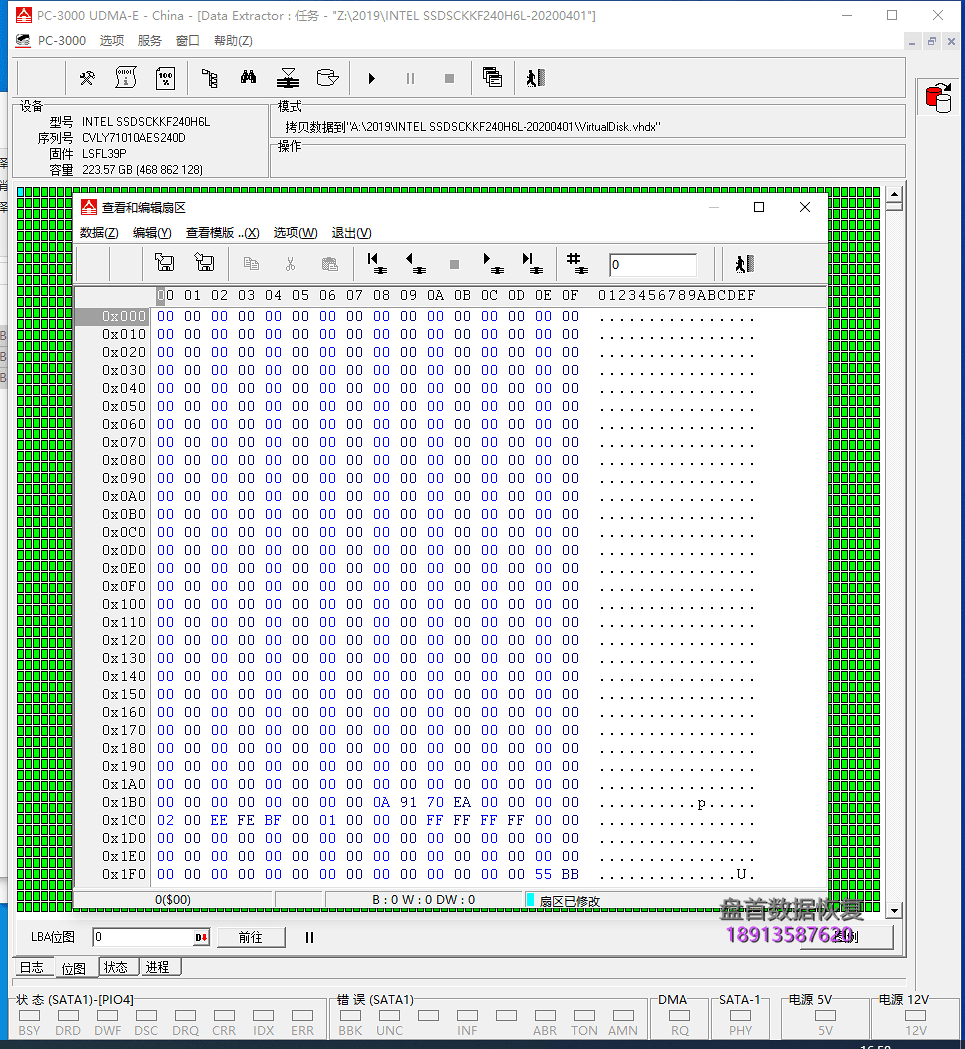The width and height of the screenshot is (965, 1049).
Task: Click the stop button in main toolbar
Action: point(449,78)
